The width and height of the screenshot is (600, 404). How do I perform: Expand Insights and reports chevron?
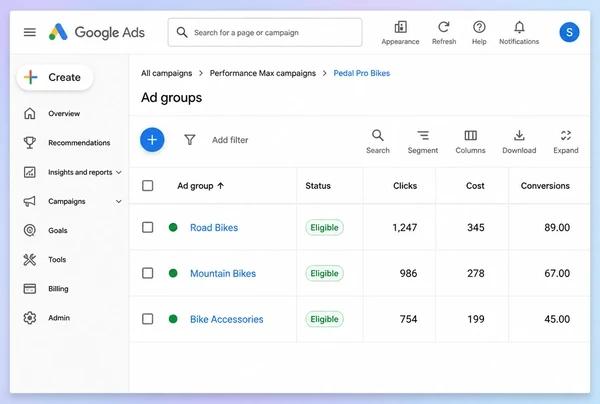click(119, 173)
